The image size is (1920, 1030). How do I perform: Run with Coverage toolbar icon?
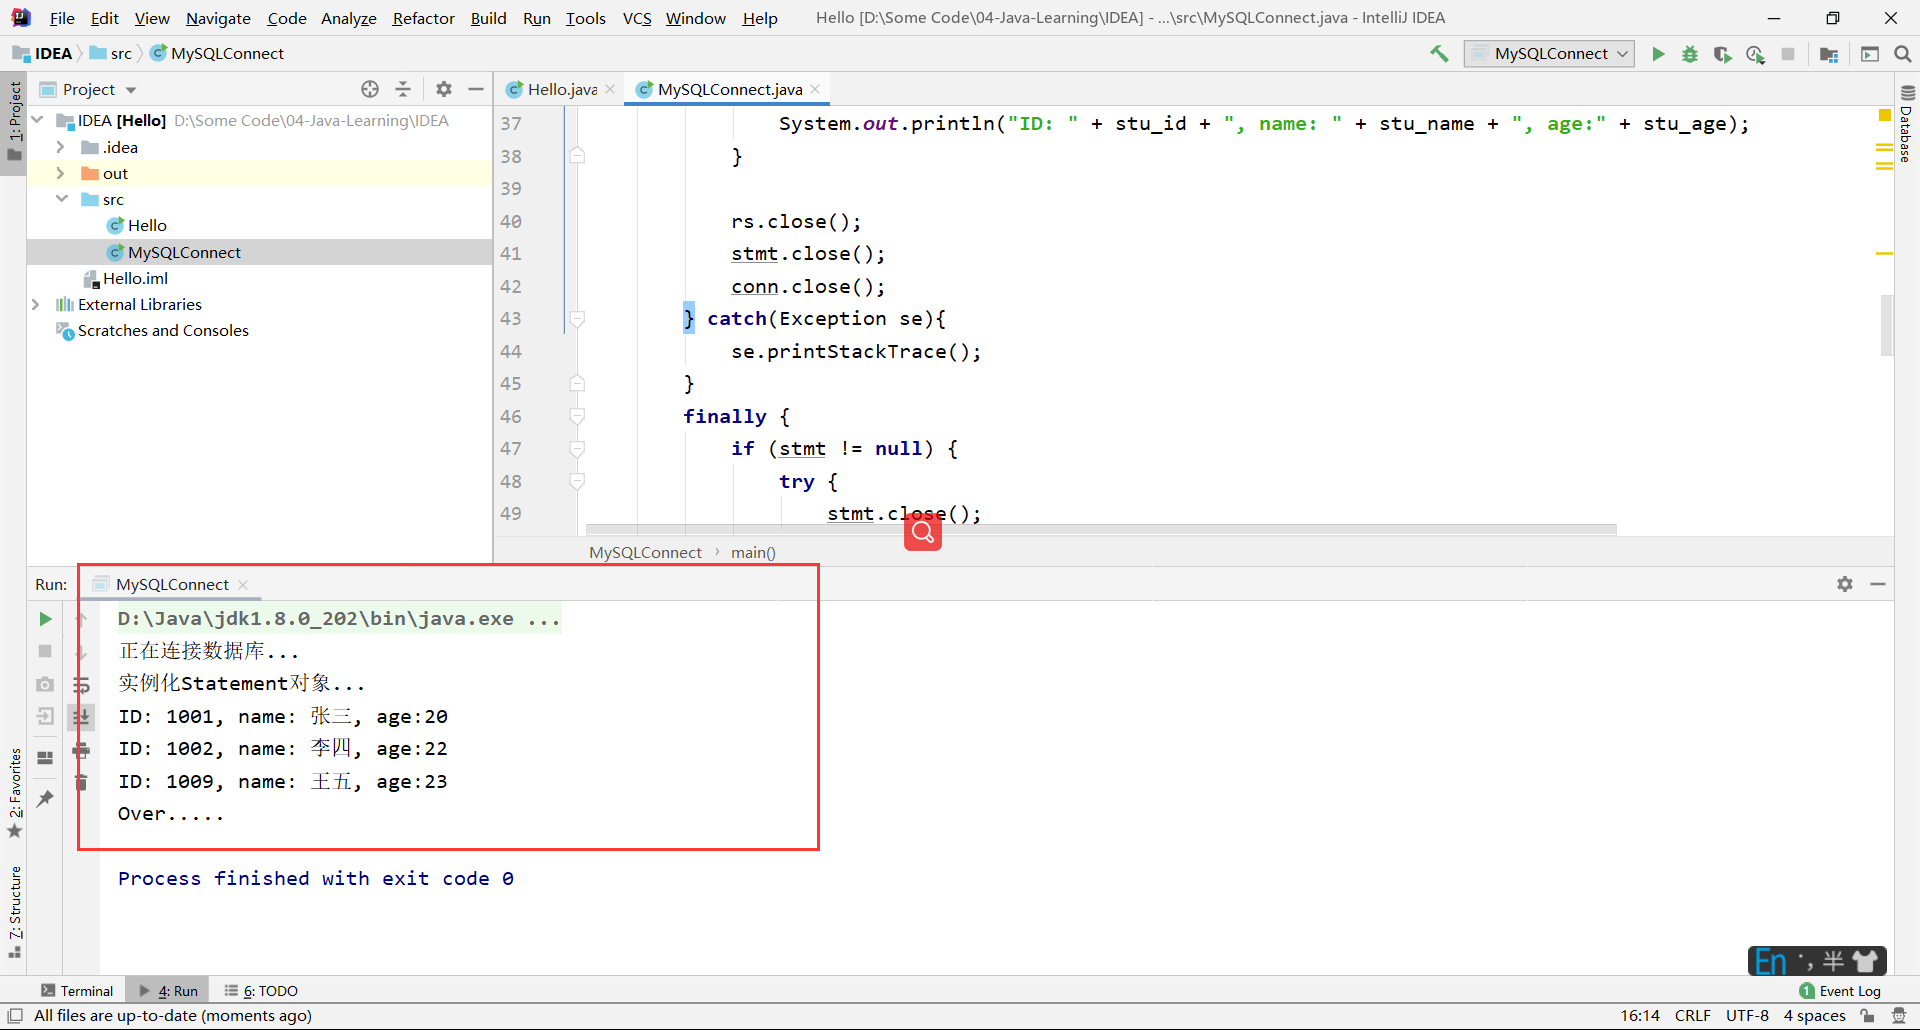(1722, 54)
